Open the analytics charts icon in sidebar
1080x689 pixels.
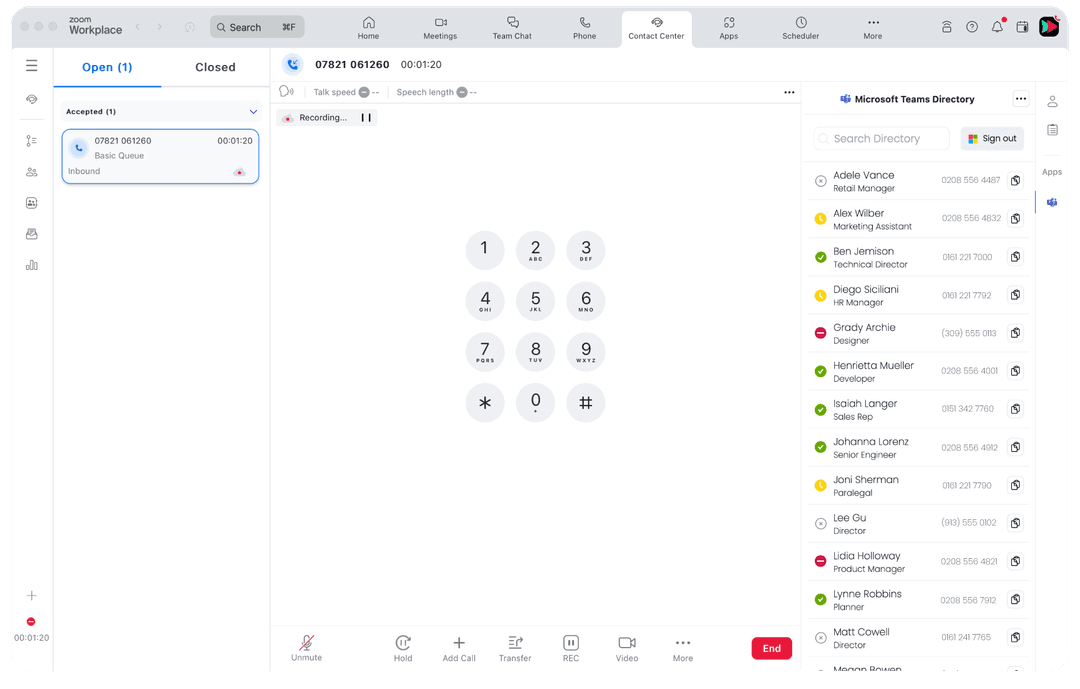click(x=31, y=265)
